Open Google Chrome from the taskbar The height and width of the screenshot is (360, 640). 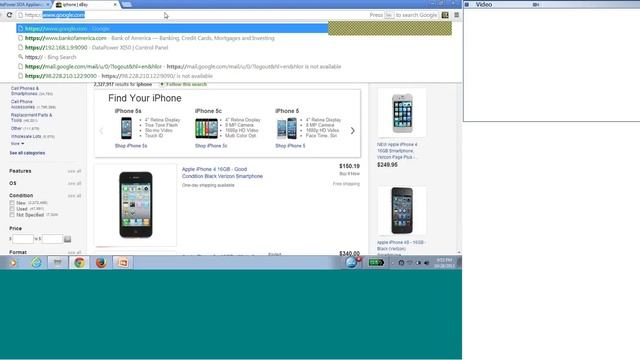click(x=80, y=262)
